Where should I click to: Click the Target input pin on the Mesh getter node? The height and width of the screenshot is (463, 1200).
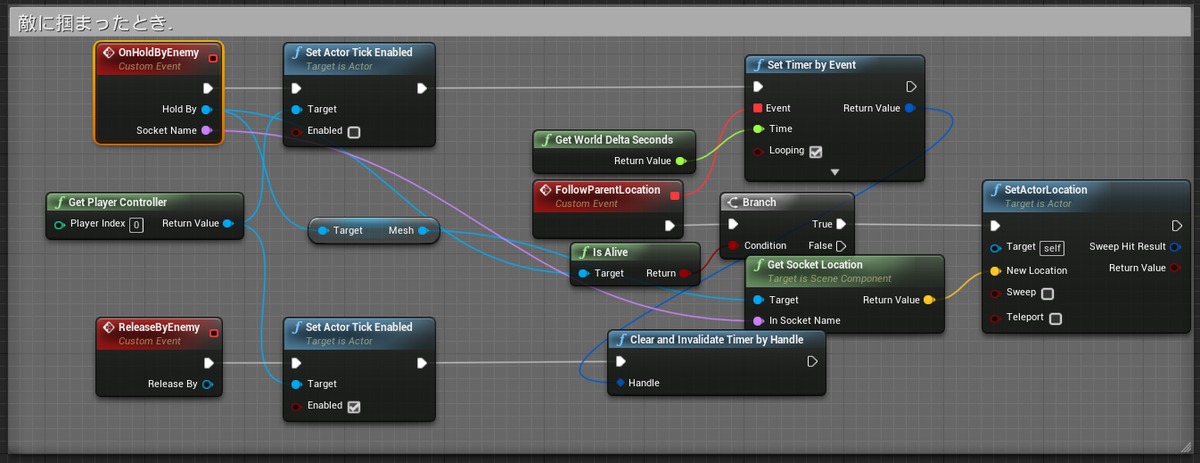(x=322, y=231)
